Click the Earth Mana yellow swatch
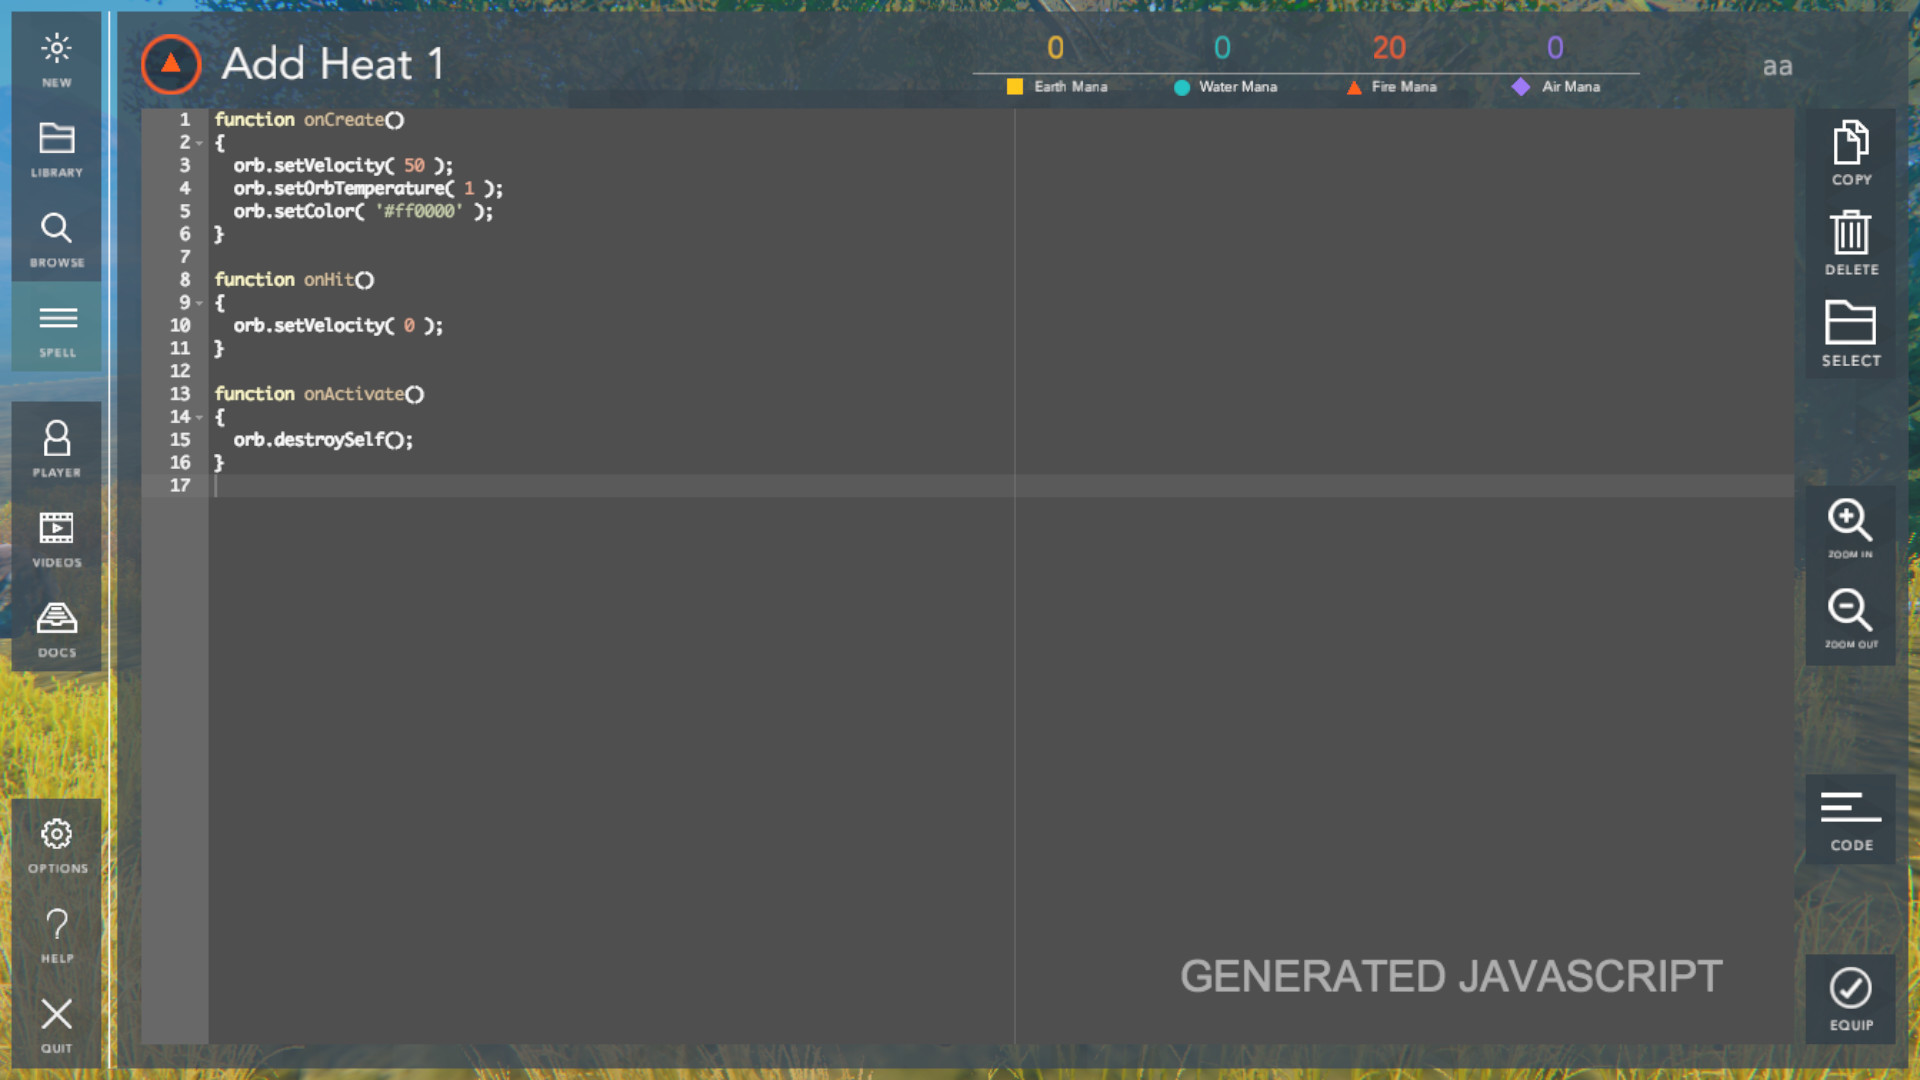 1013,87
